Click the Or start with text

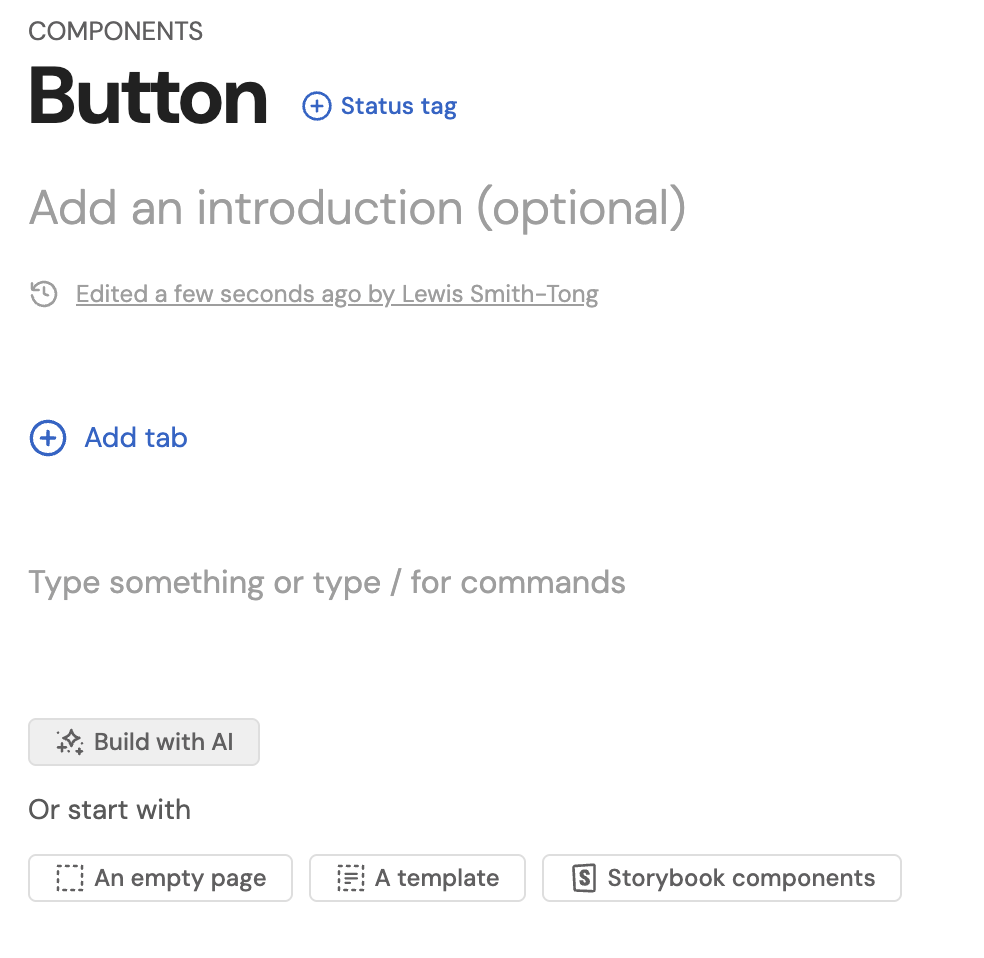point(110,809)
